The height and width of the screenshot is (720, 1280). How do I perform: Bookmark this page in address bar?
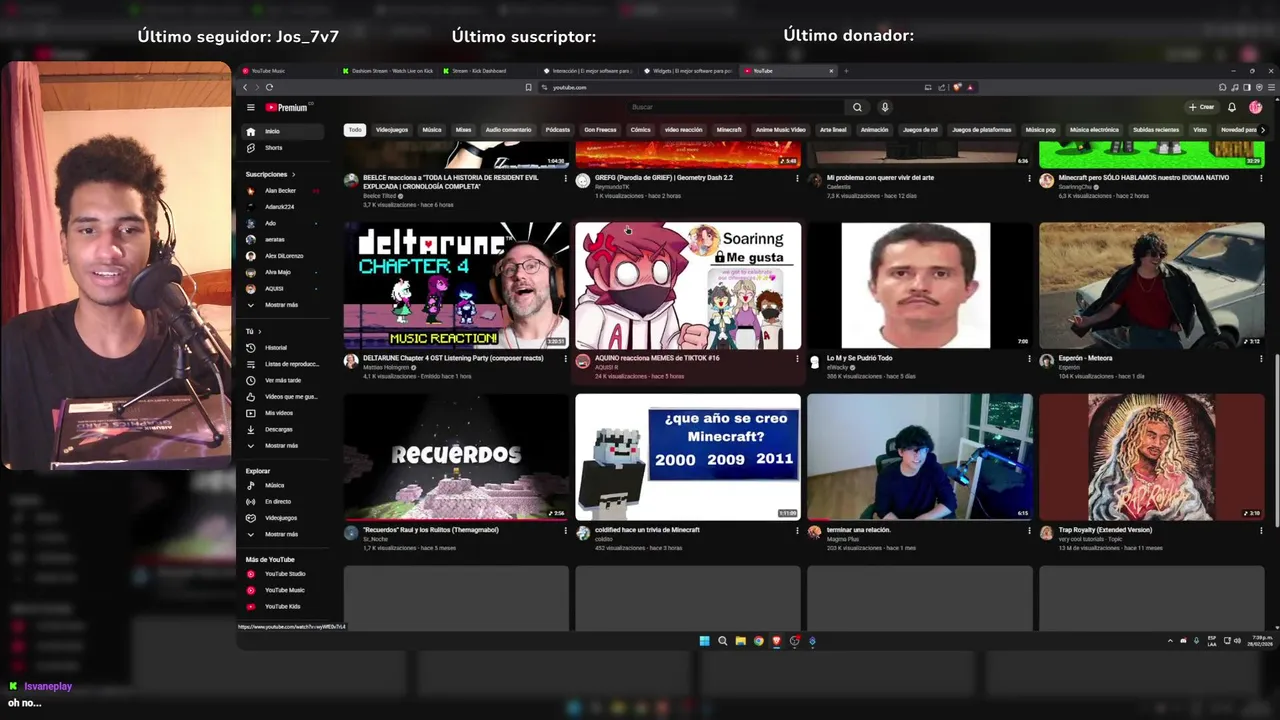[x=528, y=87]
